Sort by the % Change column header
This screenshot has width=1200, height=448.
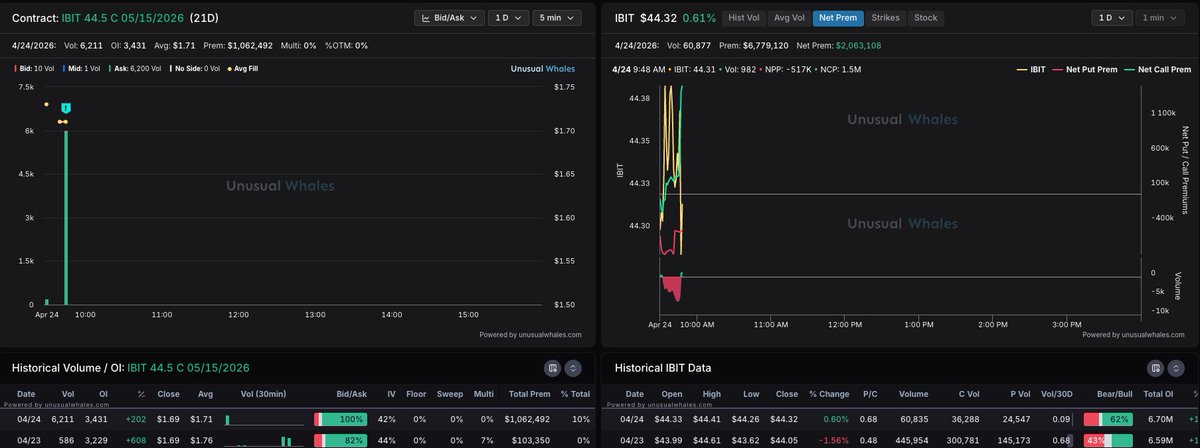(x=827, y=393)
